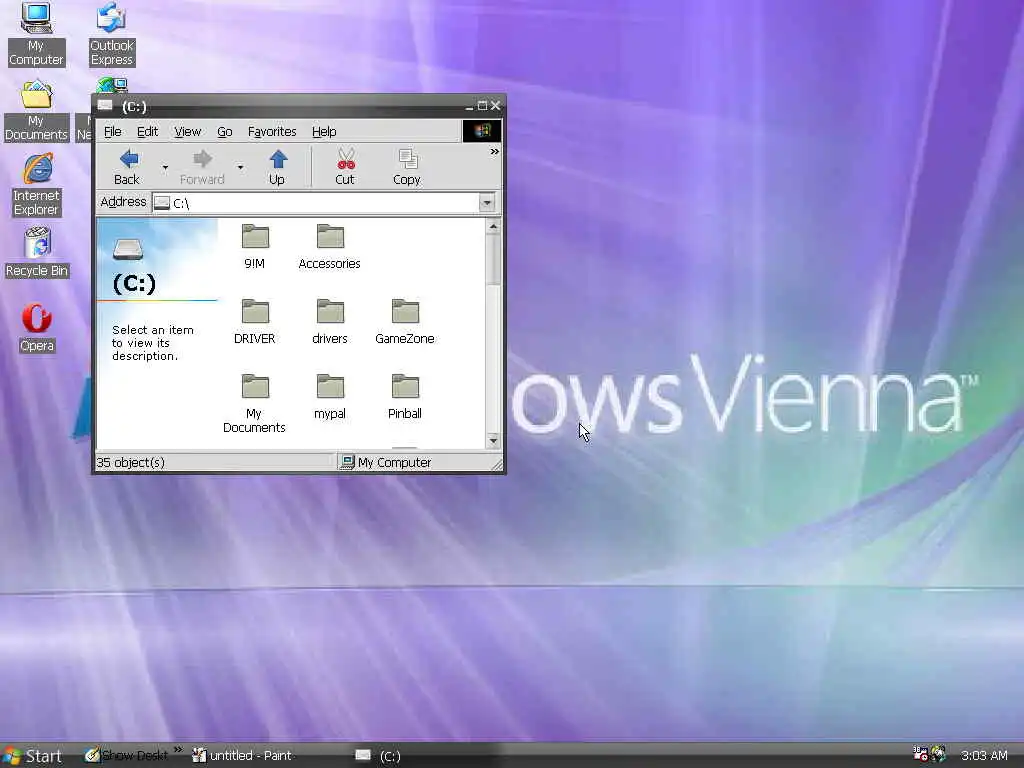
Task: Click My Computer zone in status bar
Action: [x=387, y=462]
